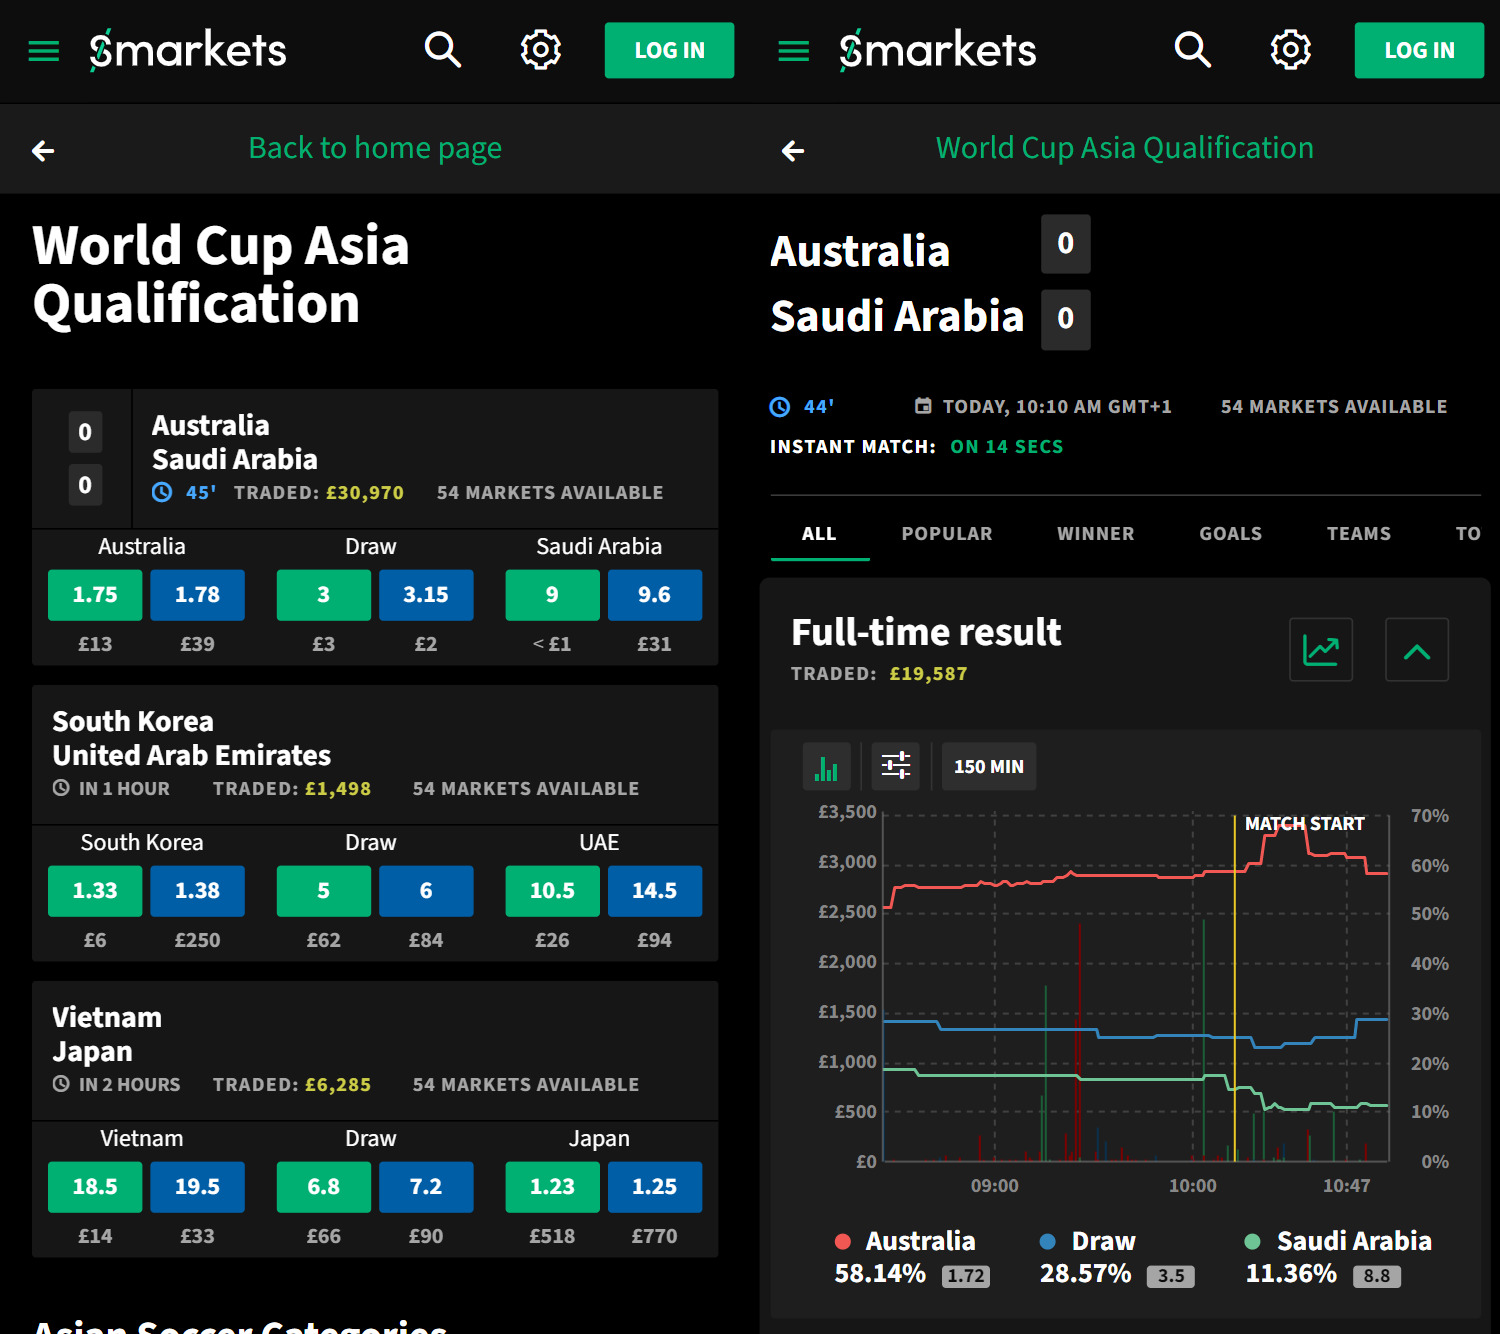Toggle Saudi Arabia green legend dot
This screenshot has width=1500, height=1334.
pyautogui.click(x=1252, y=1242)
